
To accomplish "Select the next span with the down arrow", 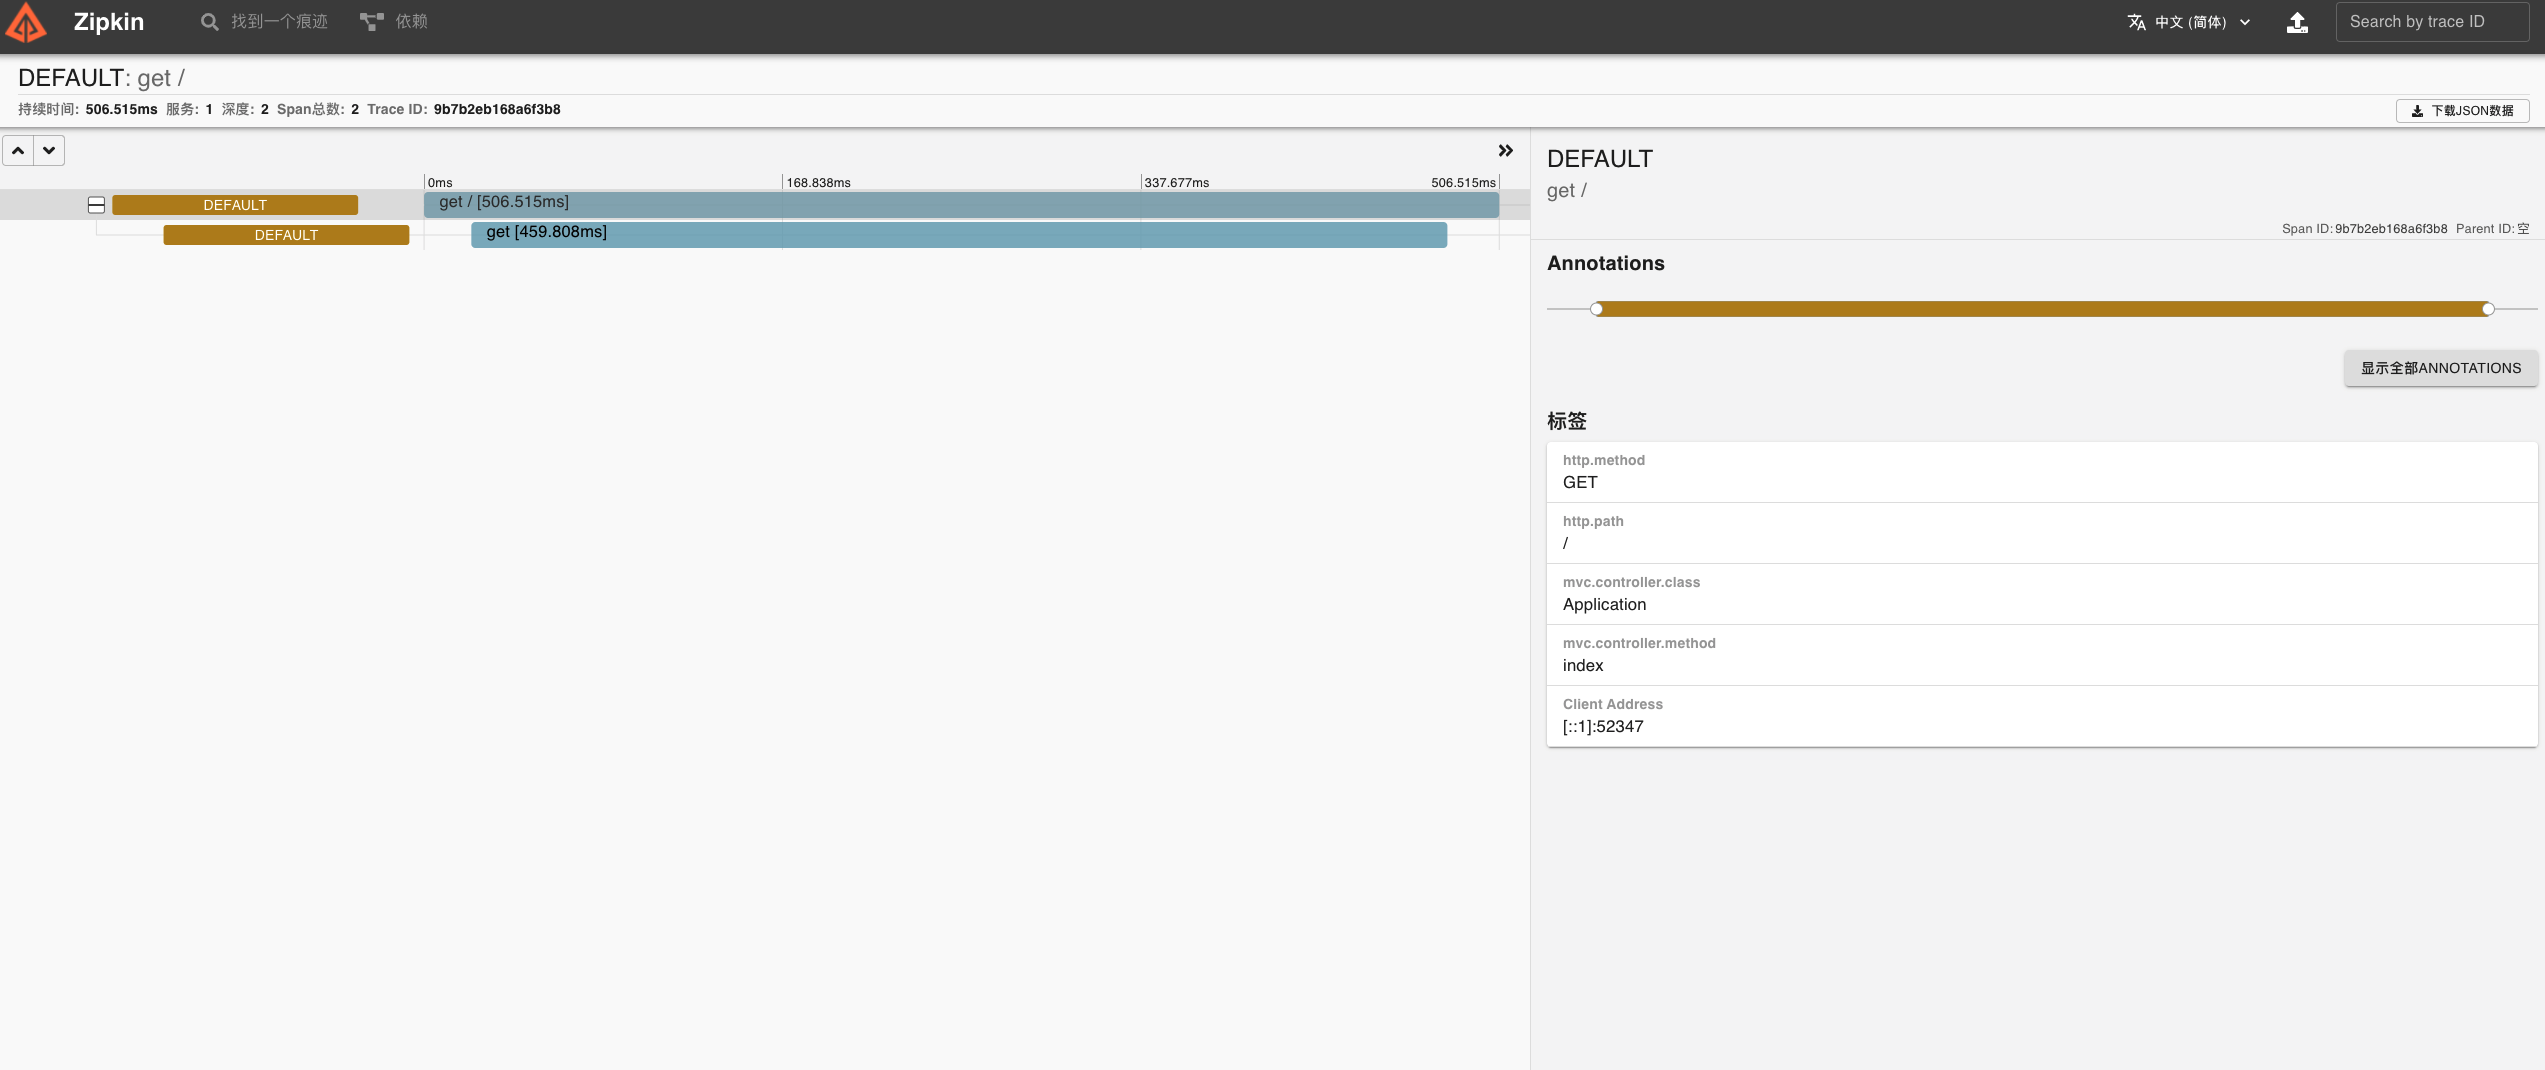I will pos(49,151).
